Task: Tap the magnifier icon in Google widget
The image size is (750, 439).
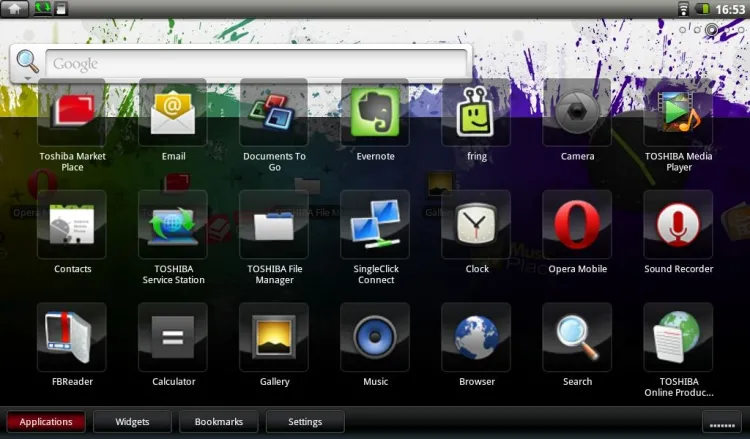Action: 27,62
